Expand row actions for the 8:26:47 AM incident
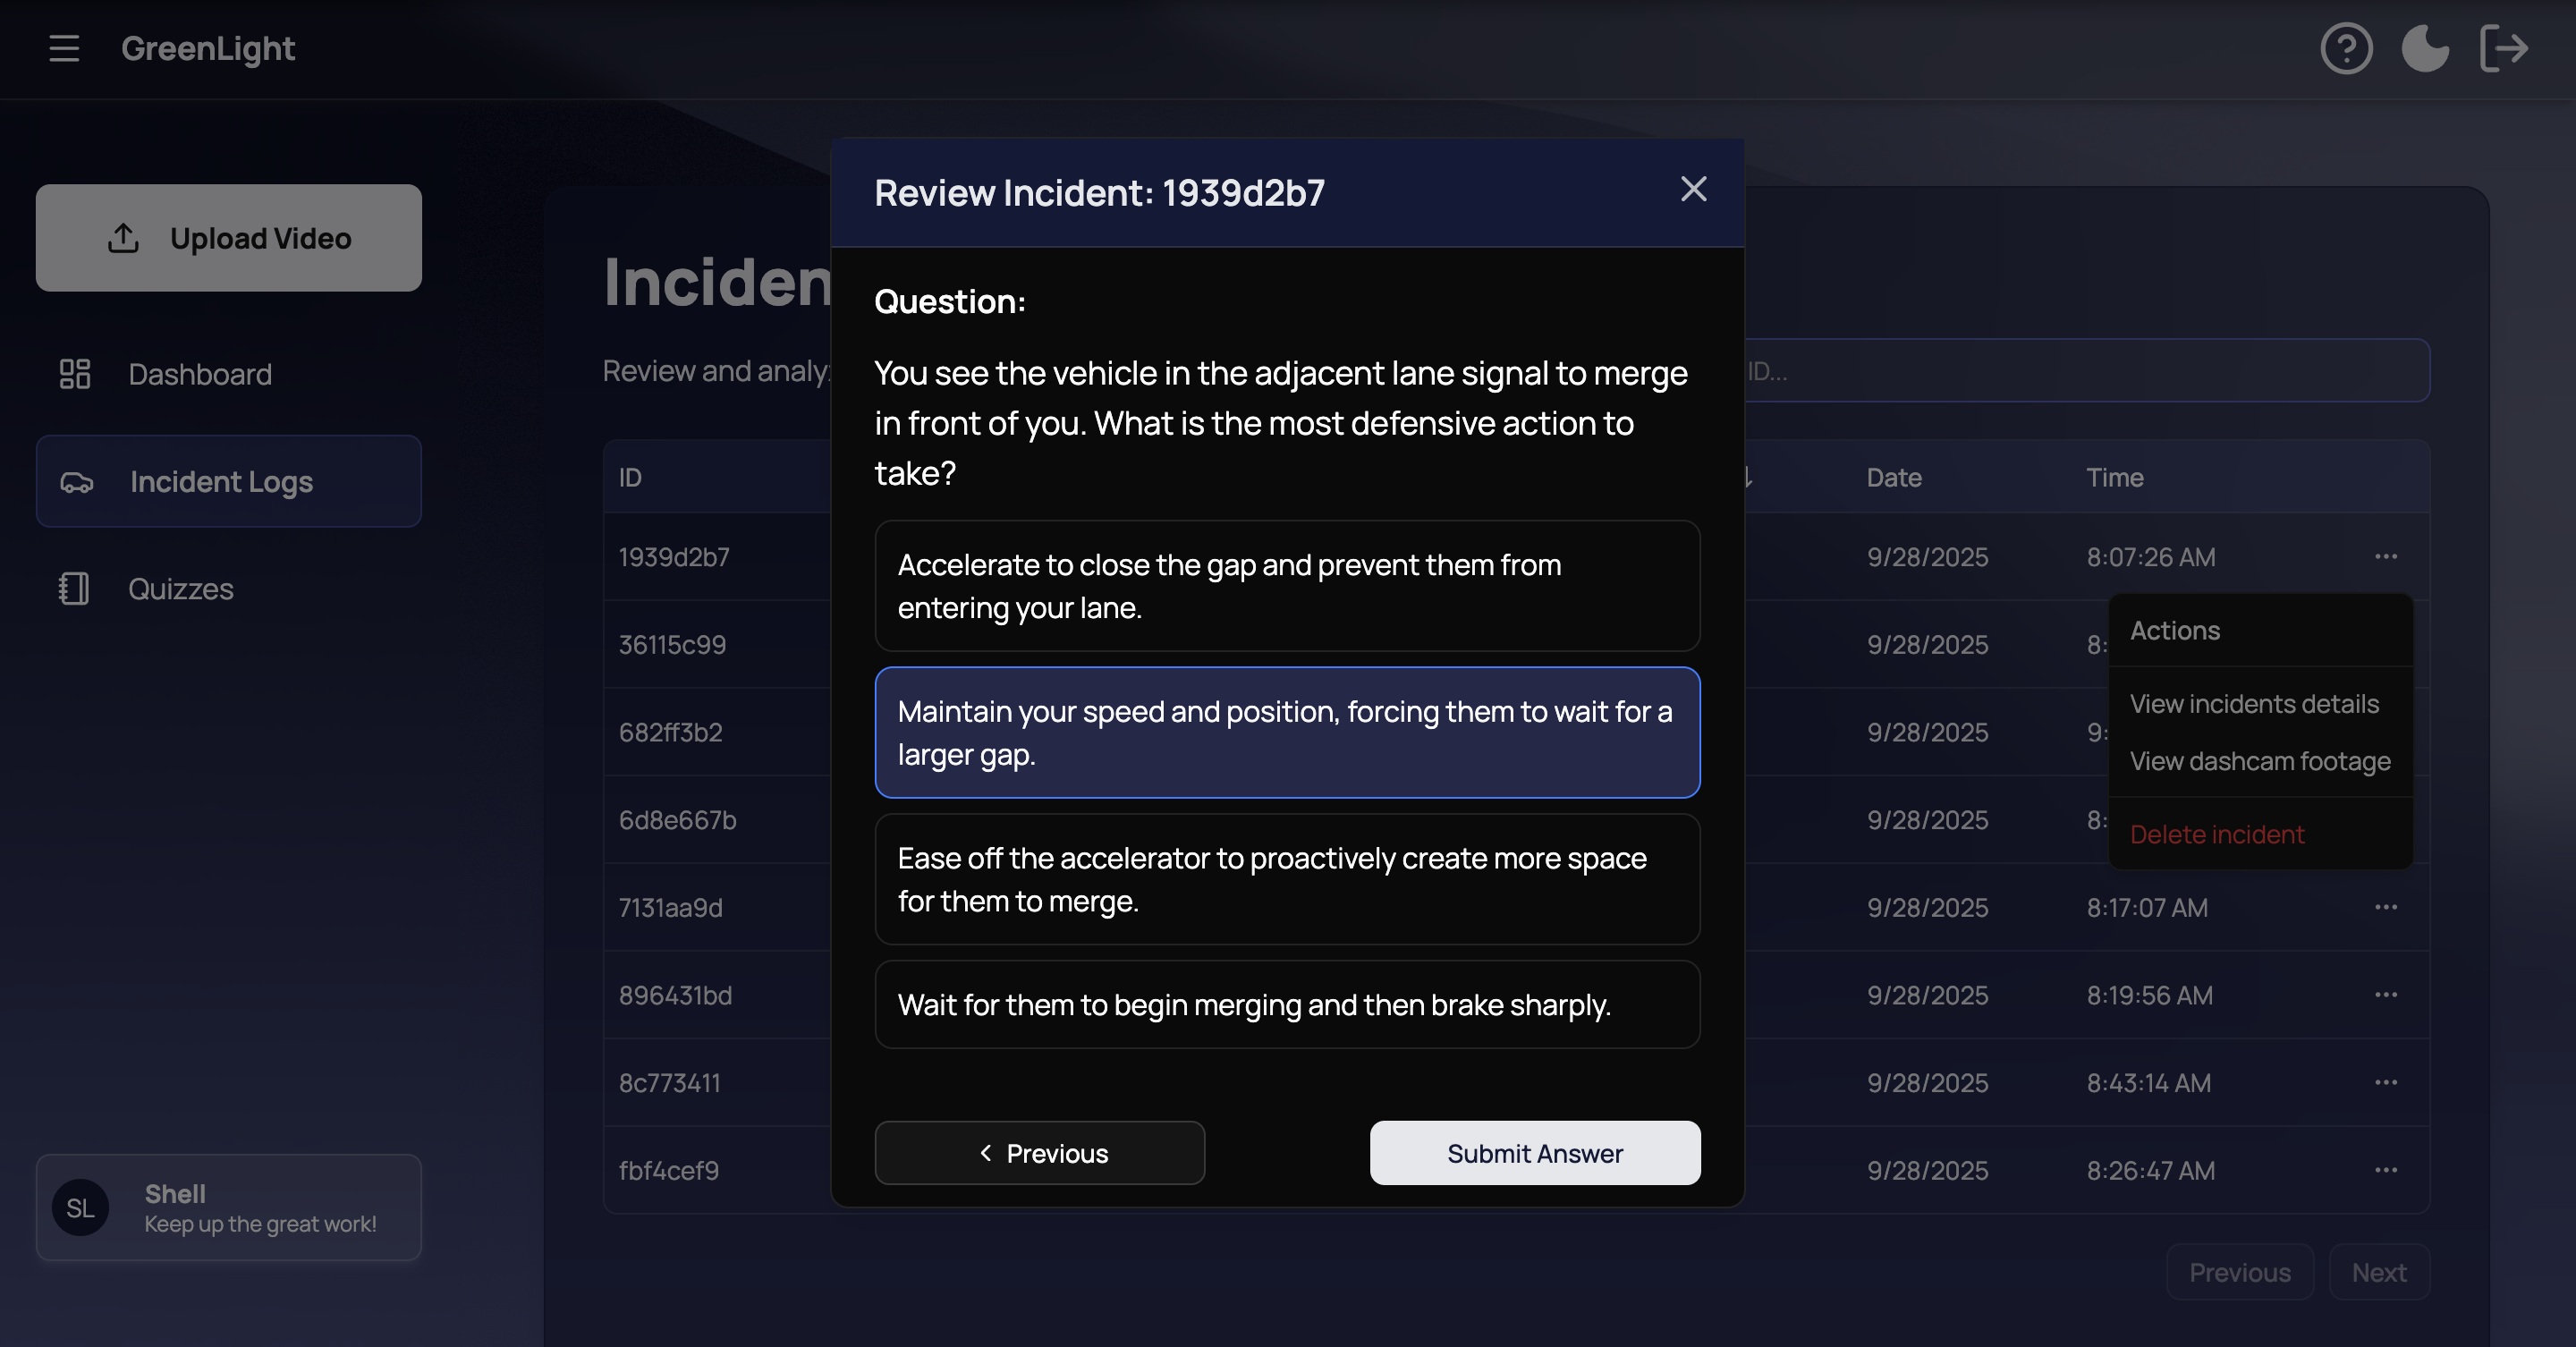The height and width of the screenshot is (1347, 2576). click(2385, 1170)
